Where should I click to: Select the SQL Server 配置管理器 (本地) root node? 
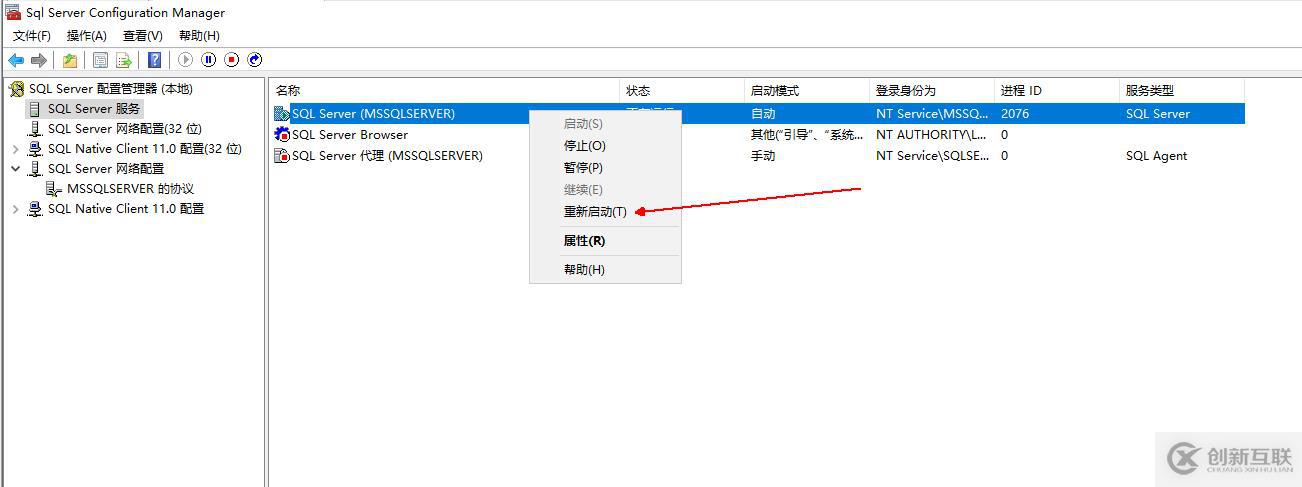110,89
